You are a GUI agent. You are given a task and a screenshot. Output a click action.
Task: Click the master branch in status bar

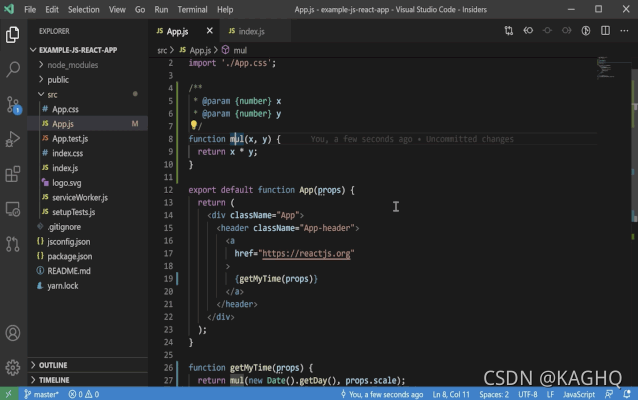tap(42, 394)
